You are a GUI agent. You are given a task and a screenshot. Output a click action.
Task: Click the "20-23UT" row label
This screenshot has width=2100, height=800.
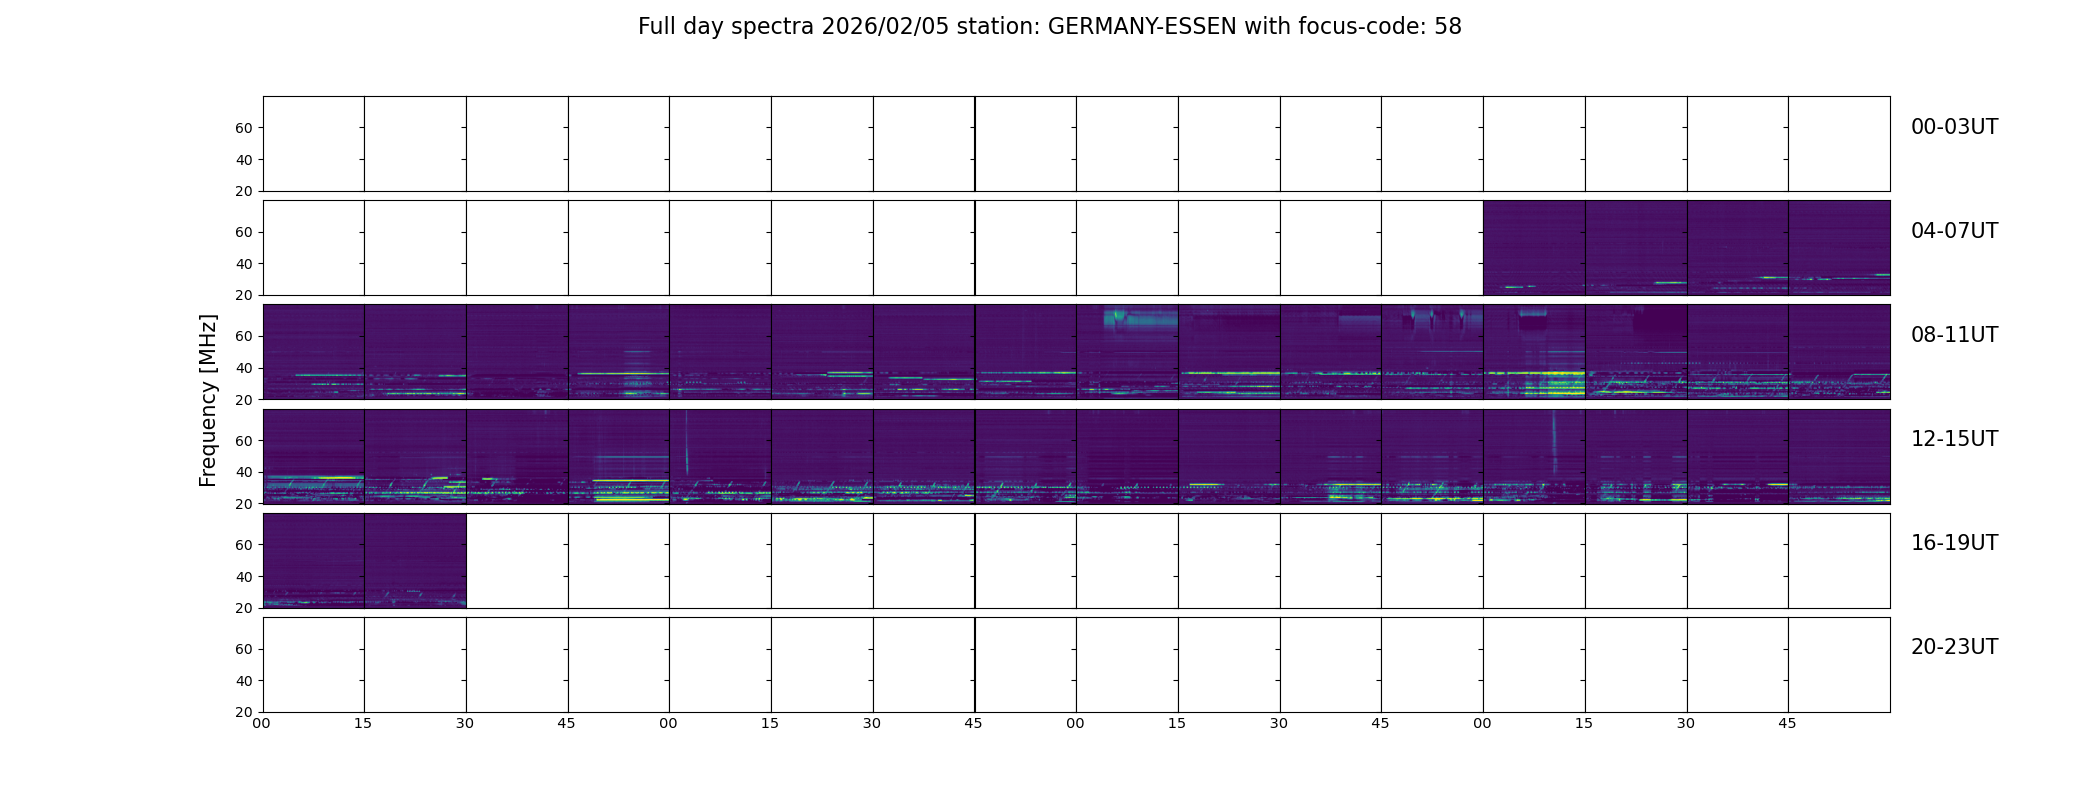click(x=1954, y=647)
